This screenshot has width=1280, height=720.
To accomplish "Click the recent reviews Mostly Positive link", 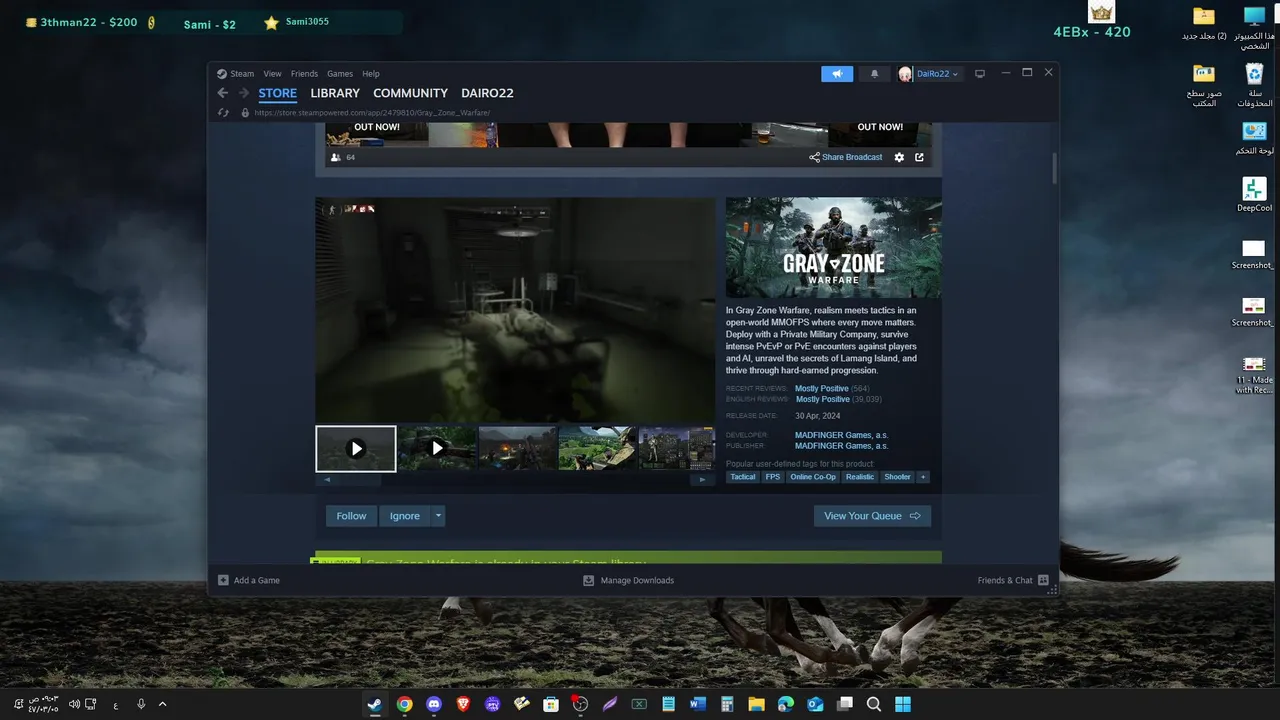I will [821, 388].
